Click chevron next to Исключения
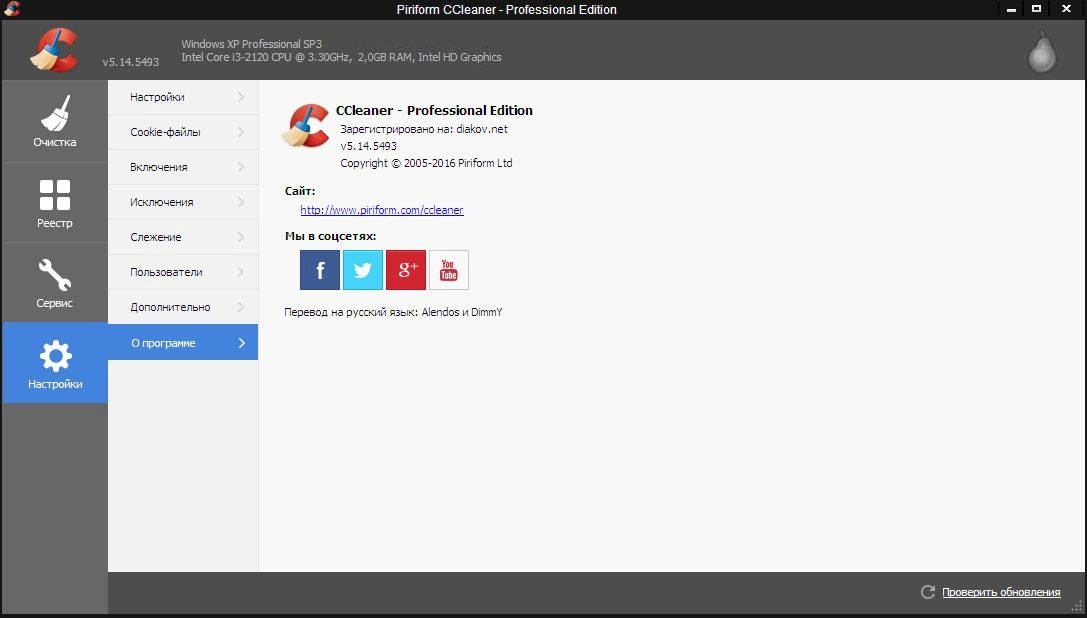 pyautogui.click(x=241, y=202)
